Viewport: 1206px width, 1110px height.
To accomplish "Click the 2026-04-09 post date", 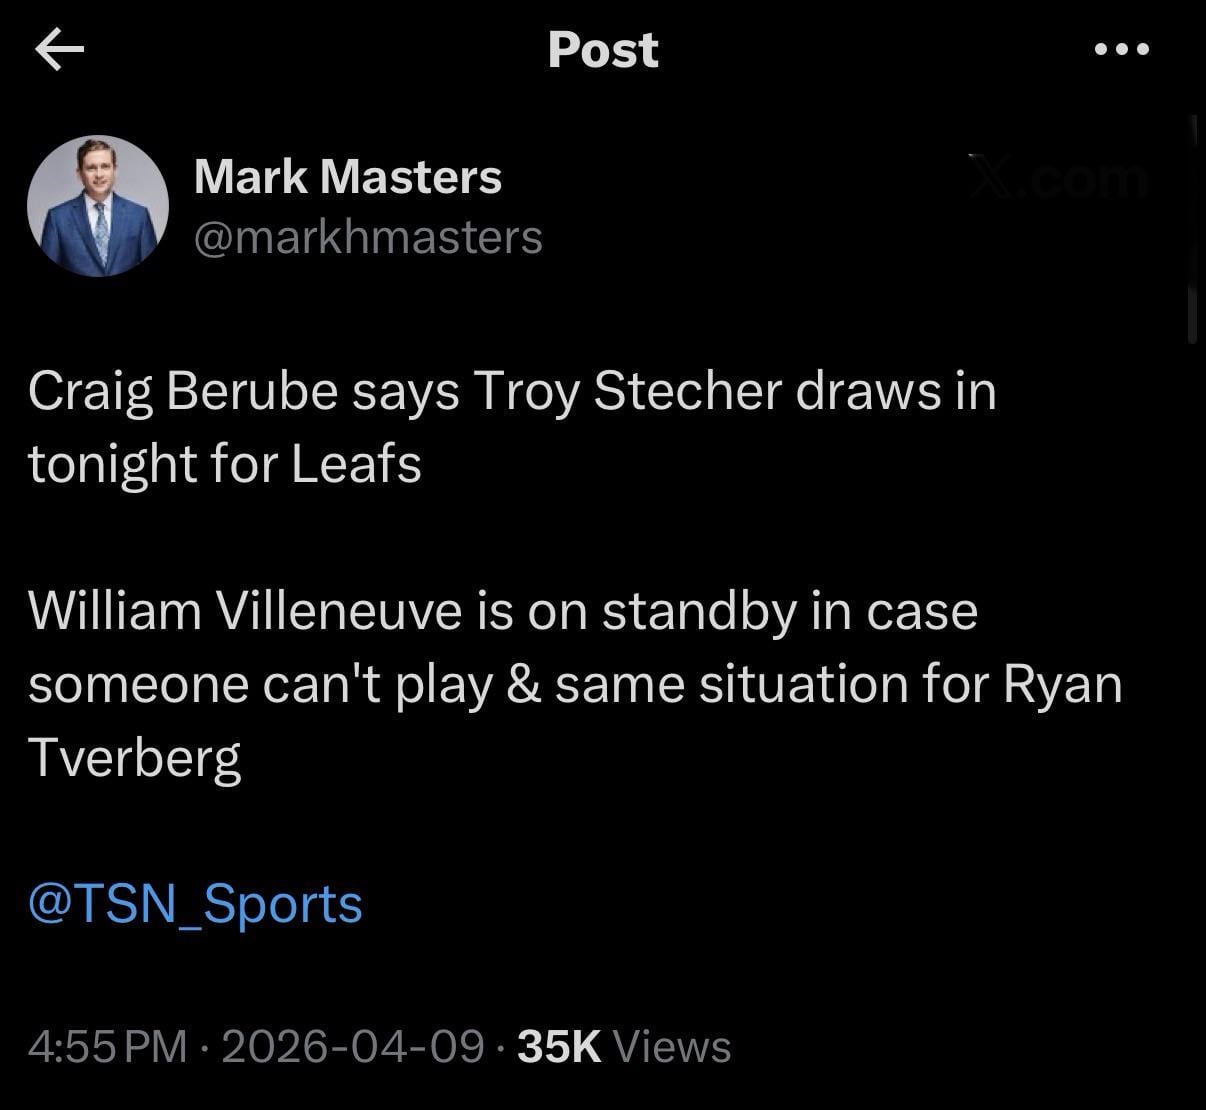I will 352,1047.
